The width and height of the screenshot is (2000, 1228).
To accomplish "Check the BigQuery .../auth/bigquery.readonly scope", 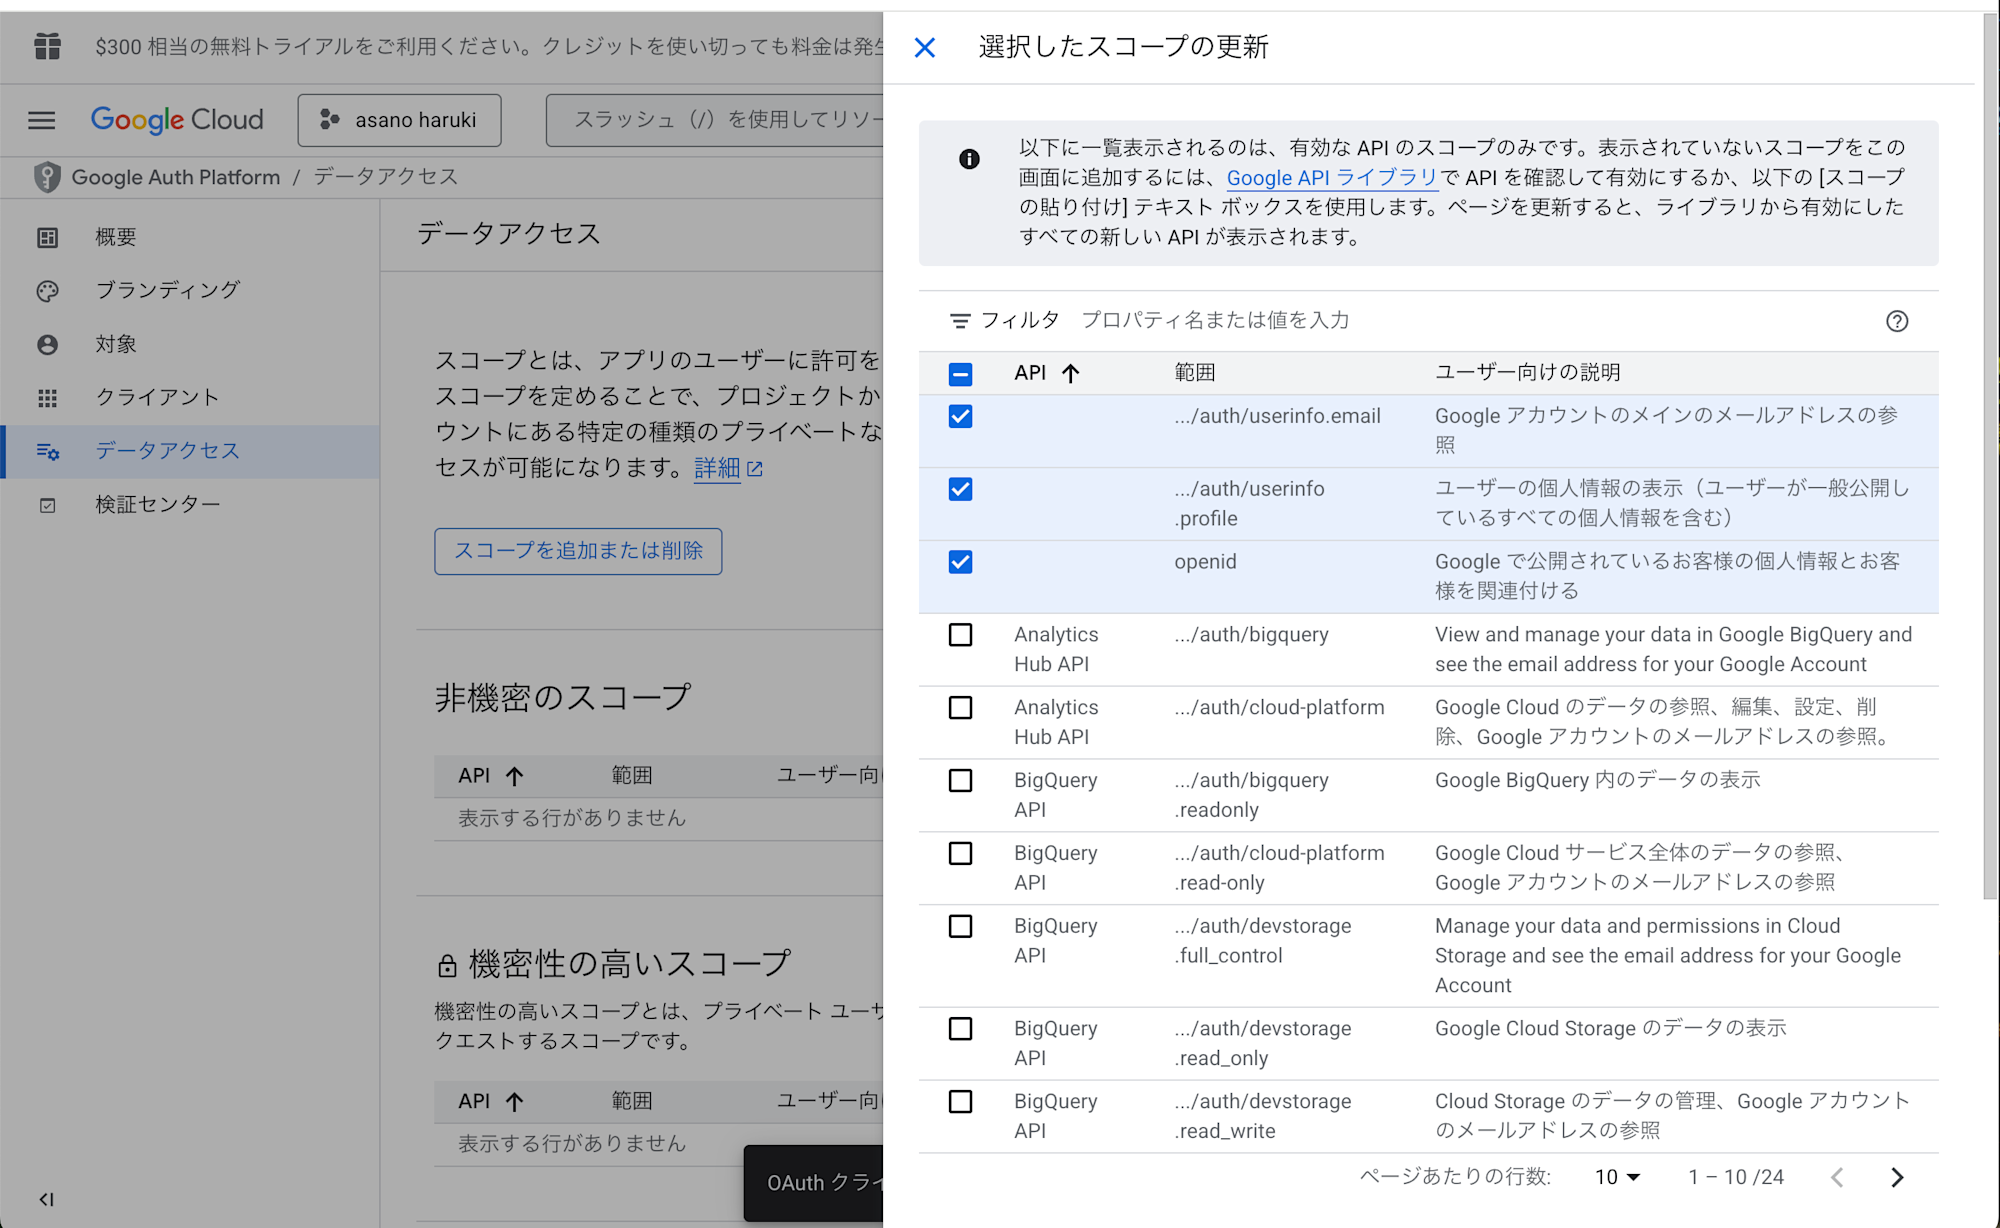I will coord(960,780).
